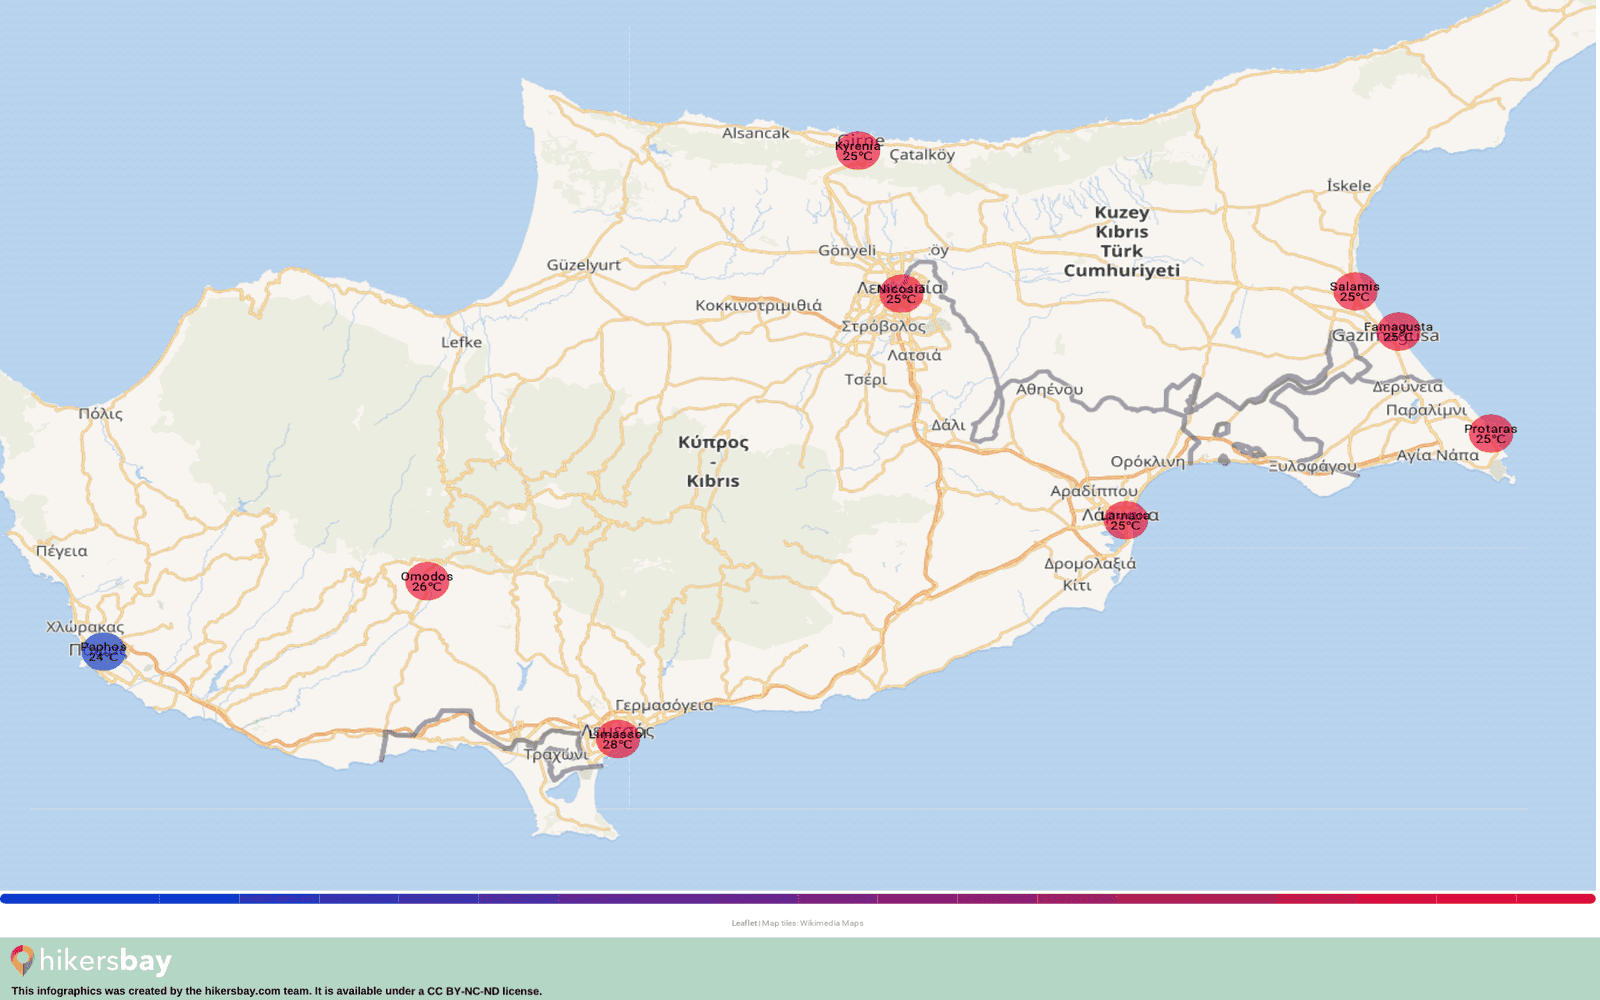Click the Kyrenia 25°C temperature marker

[857, 151]
